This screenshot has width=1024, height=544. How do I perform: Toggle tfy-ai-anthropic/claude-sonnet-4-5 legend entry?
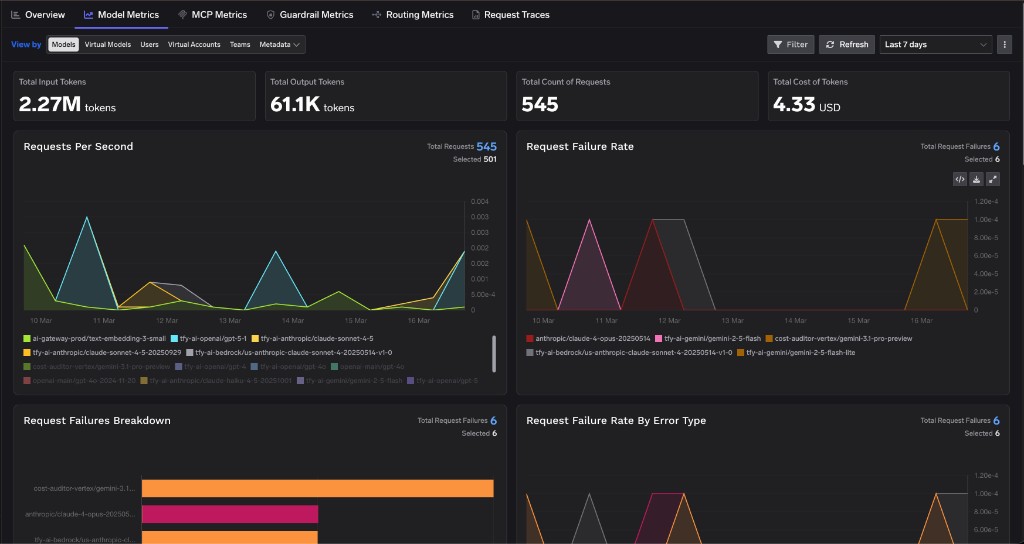312,338
